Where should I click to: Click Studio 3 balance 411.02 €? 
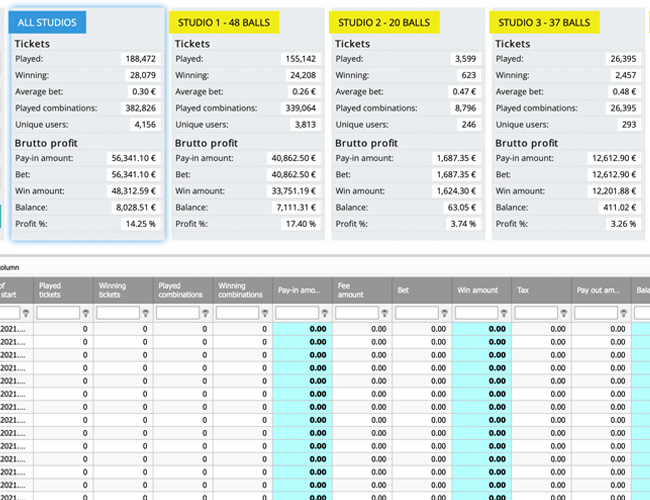[619, 207]
